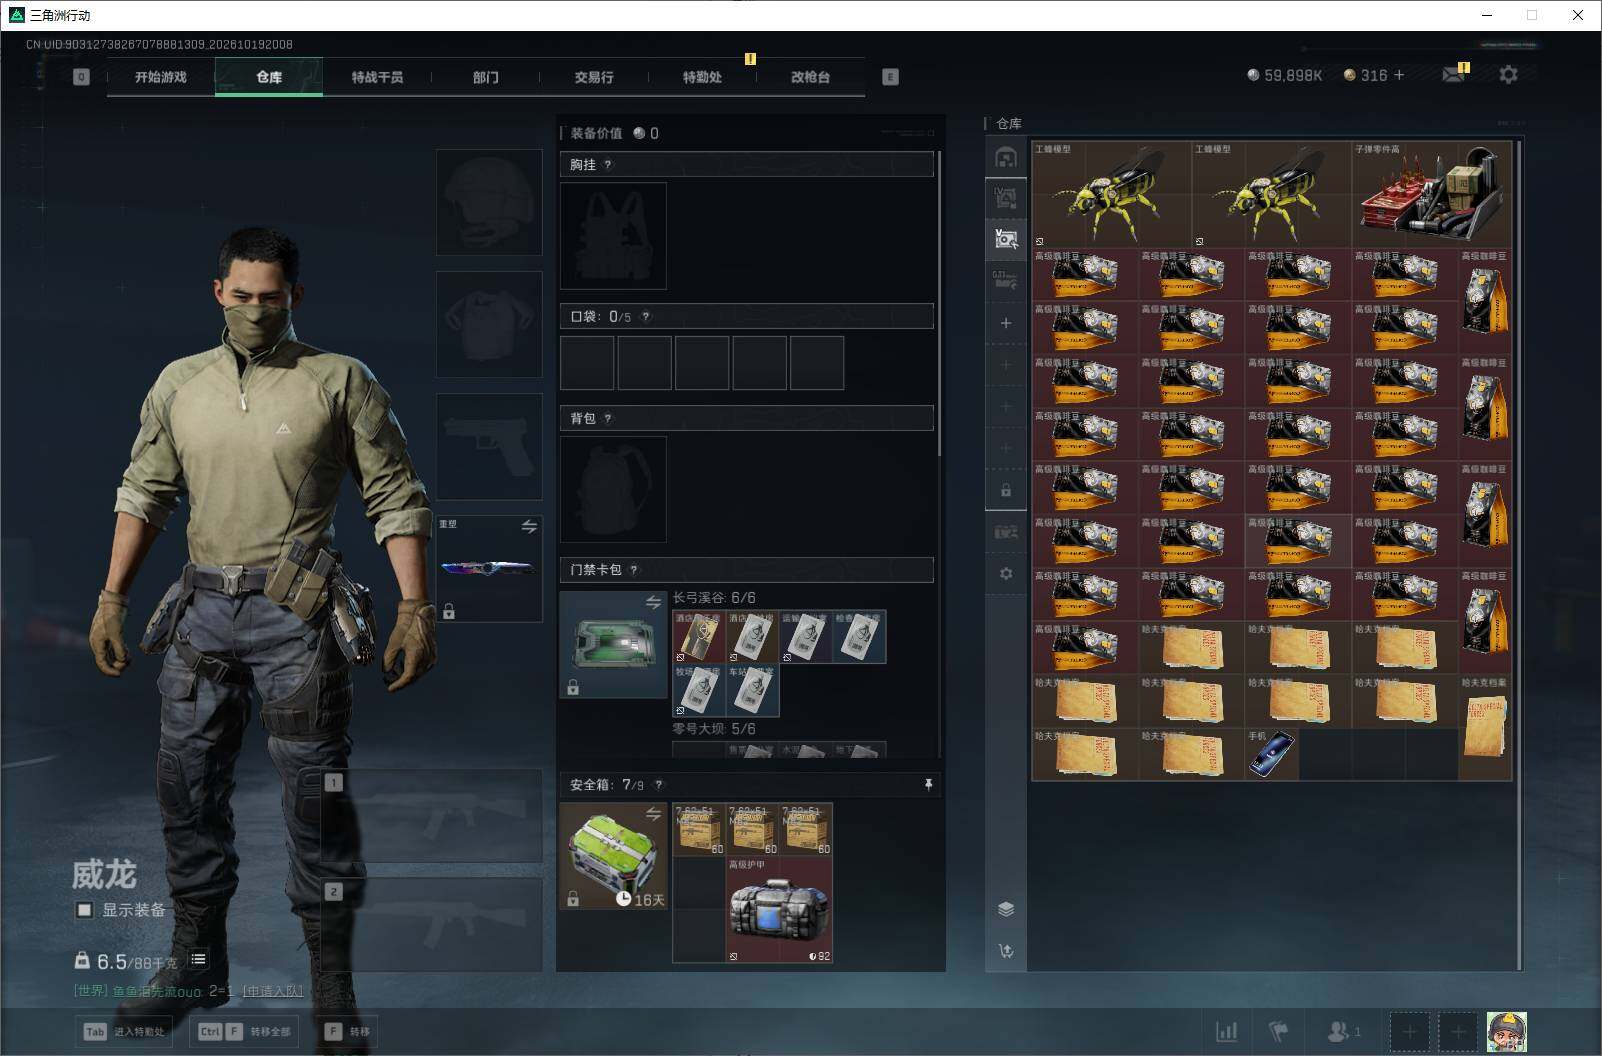This screenshot has height=1056, width=1602.
Task: Open the settings gear in the top bar
Action: (1508, 75)
